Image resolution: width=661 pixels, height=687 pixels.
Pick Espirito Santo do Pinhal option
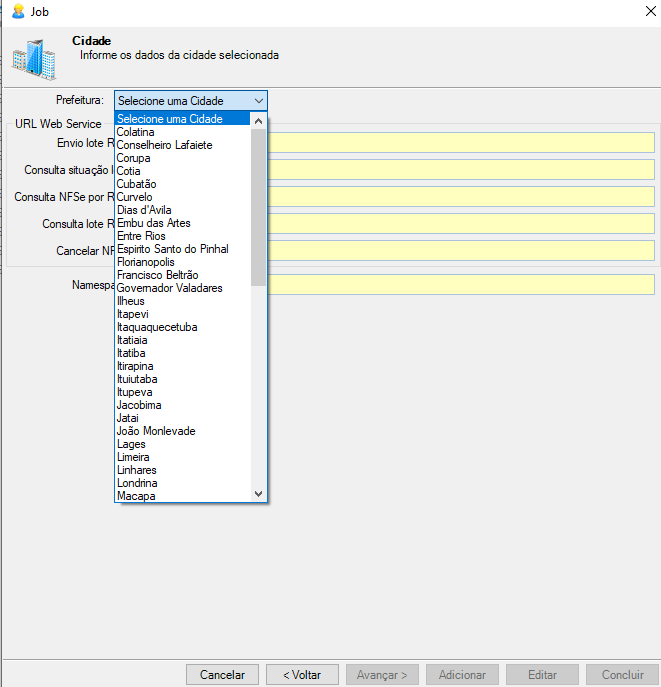(x=172, y=249)
